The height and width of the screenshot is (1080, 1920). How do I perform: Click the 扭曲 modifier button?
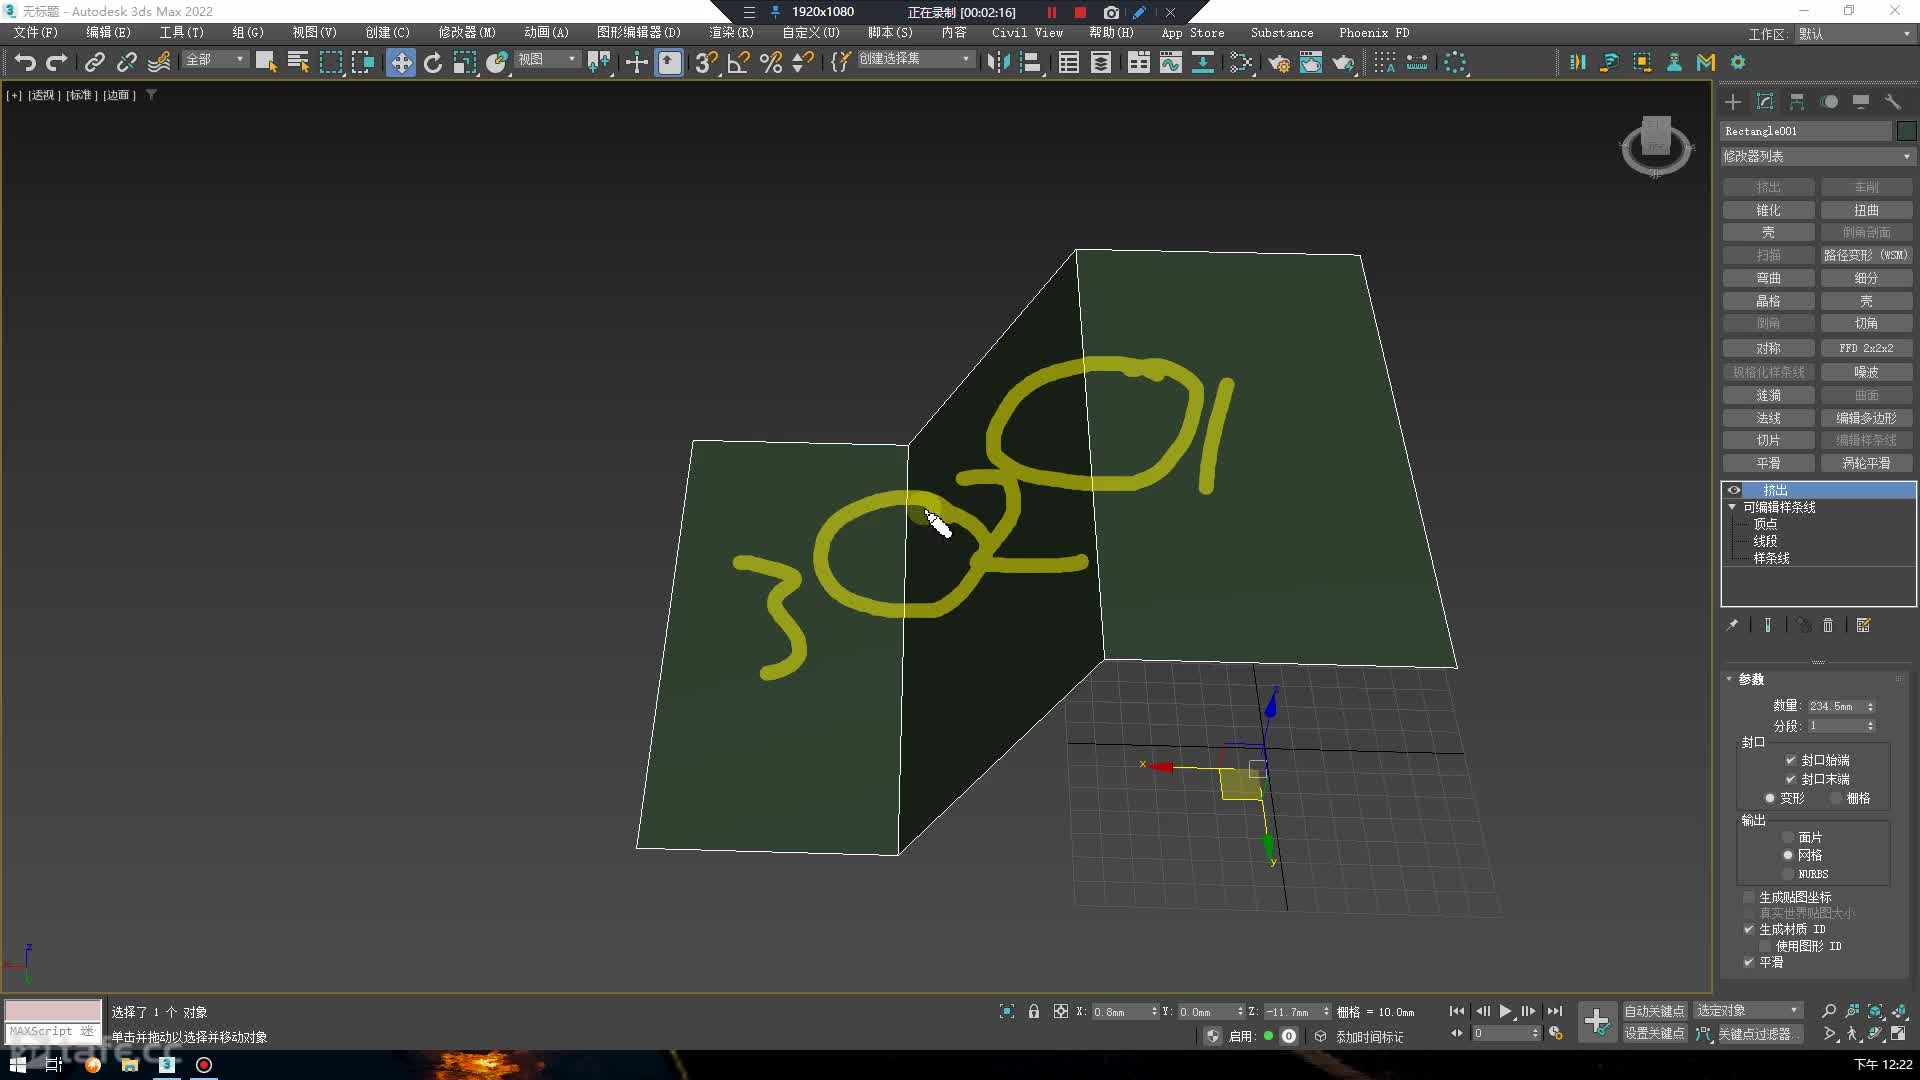(1866, 210)
